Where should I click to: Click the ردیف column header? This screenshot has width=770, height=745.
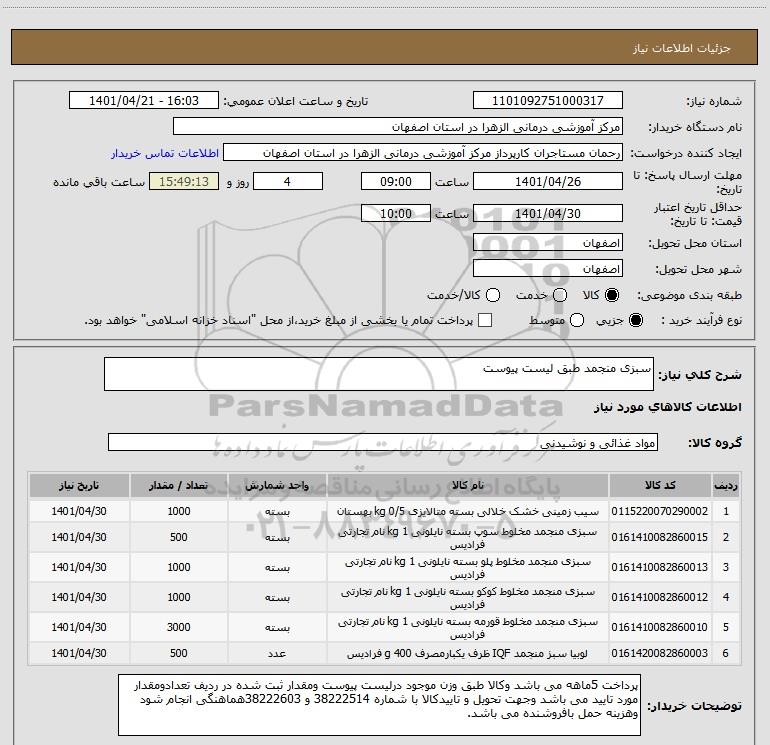[x=726, y=485]
